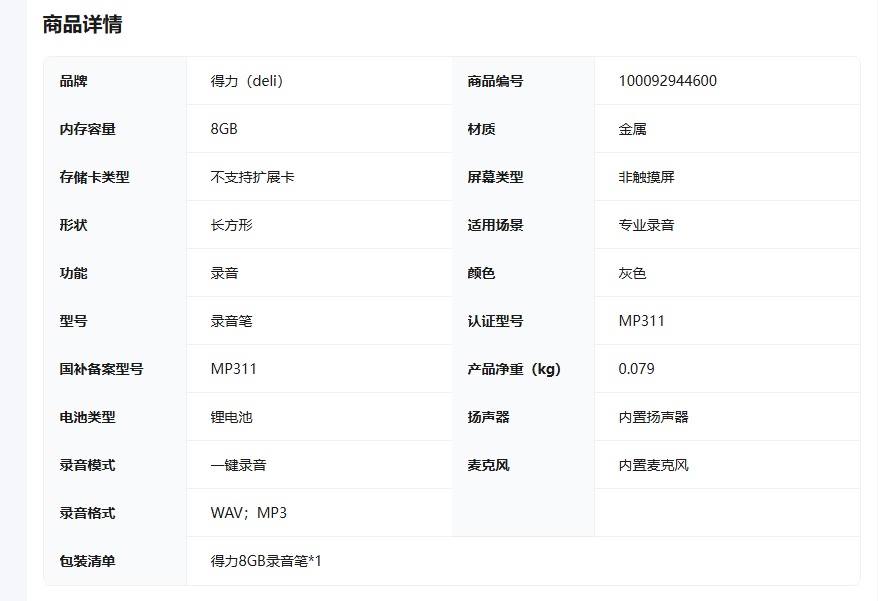
Task: Click the 屏幕类型 label
Action: 496,178
